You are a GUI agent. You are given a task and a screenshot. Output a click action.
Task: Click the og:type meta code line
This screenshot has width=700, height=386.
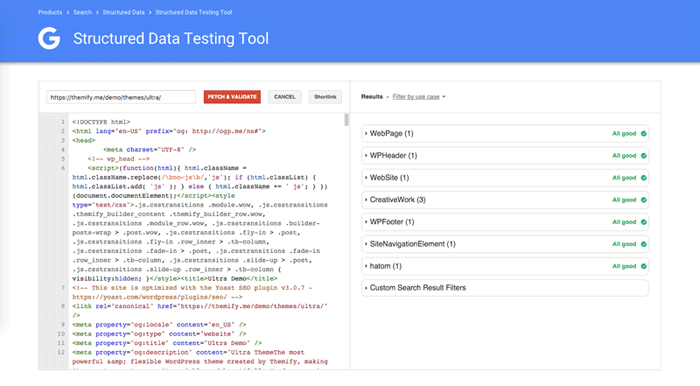pos(159,334)
